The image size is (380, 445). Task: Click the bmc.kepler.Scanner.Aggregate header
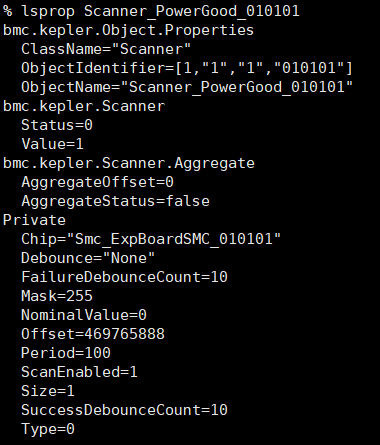pos(129,163)
